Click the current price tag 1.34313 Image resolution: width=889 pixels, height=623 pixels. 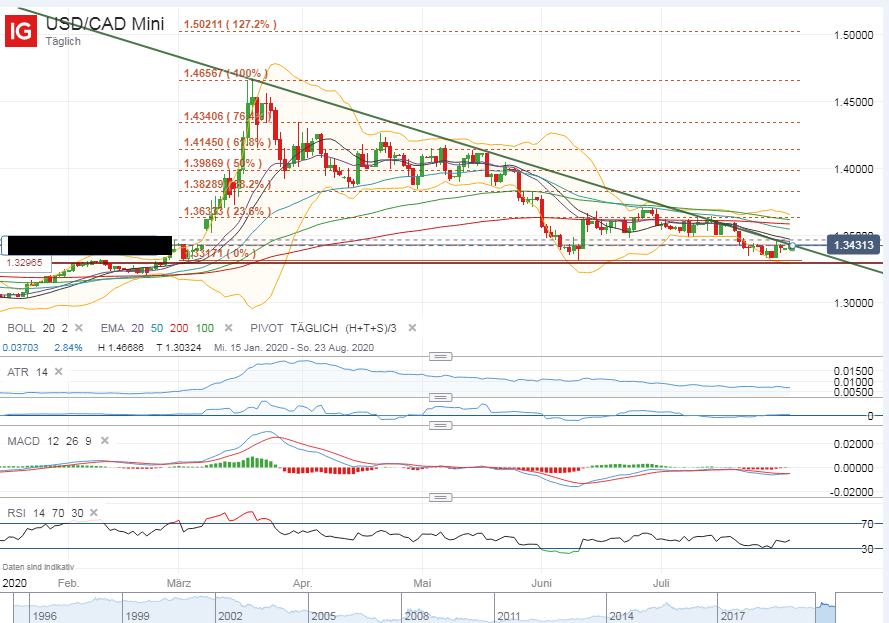(x=855, y=244)
